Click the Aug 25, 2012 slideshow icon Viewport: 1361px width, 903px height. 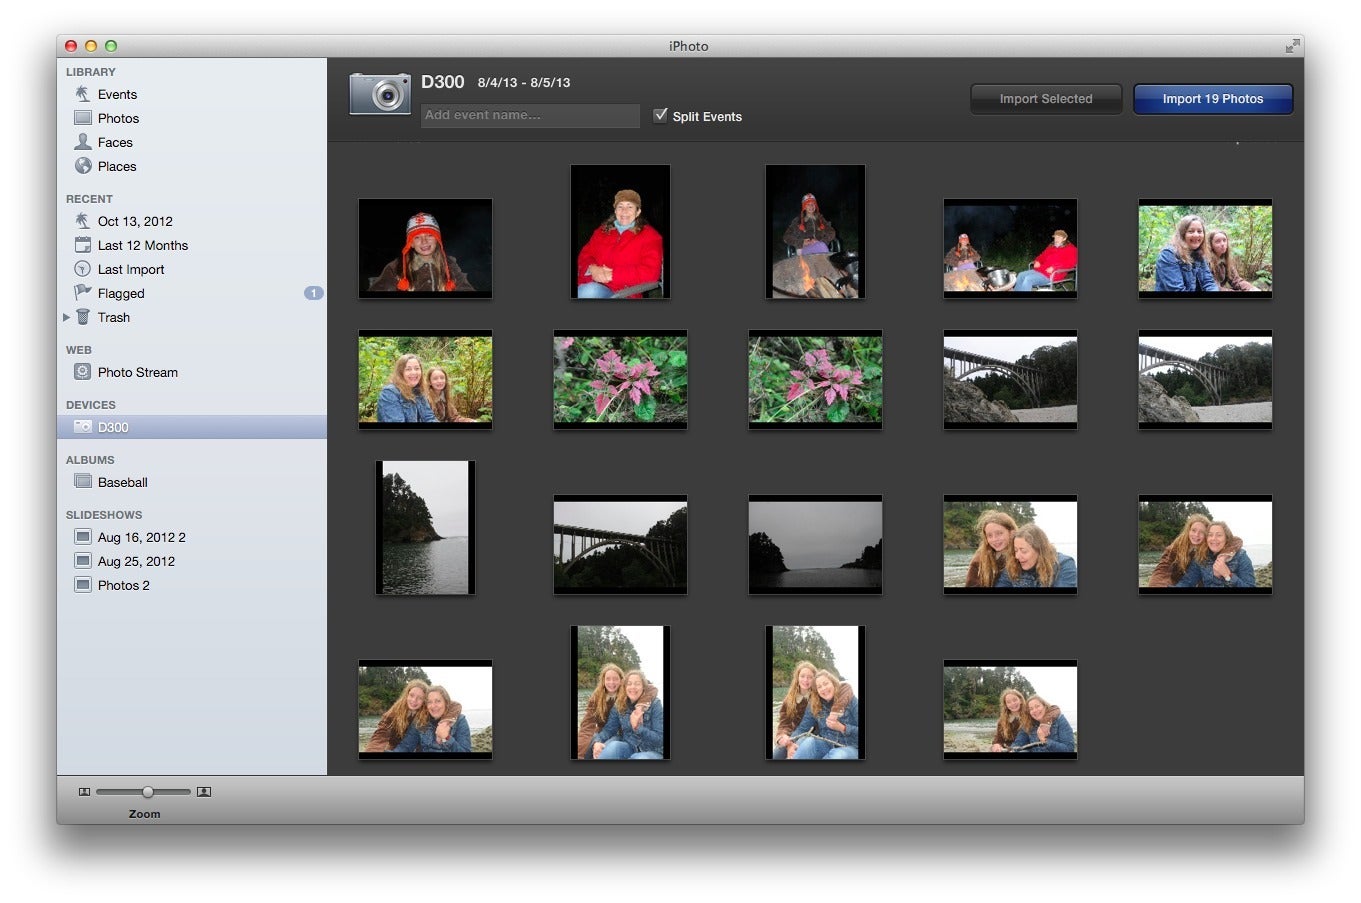[83, 561]
